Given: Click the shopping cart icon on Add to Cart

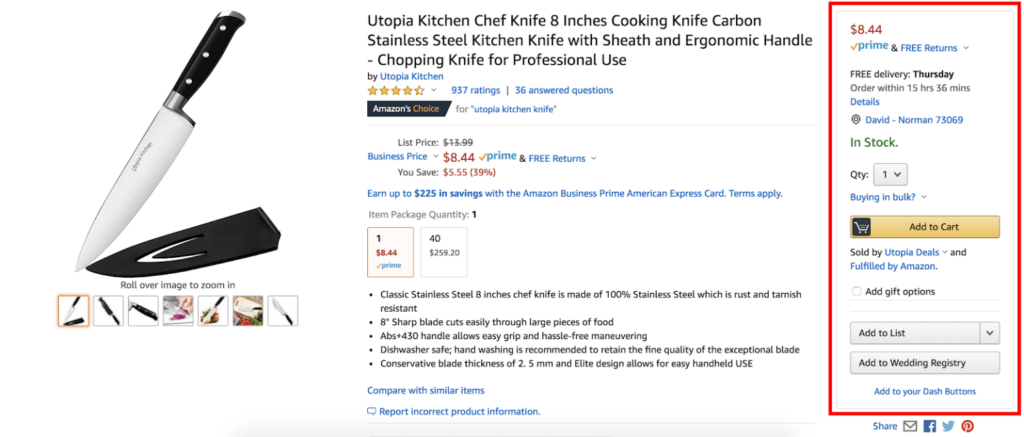Looking at the screenshot, I should (x=861, y=227).
